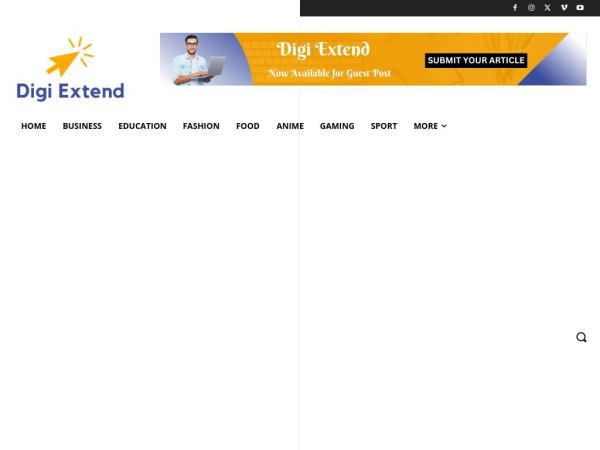Screen dimensions: 600x450
Task: Open the BUSINESS category
Action: coord(82,126)
